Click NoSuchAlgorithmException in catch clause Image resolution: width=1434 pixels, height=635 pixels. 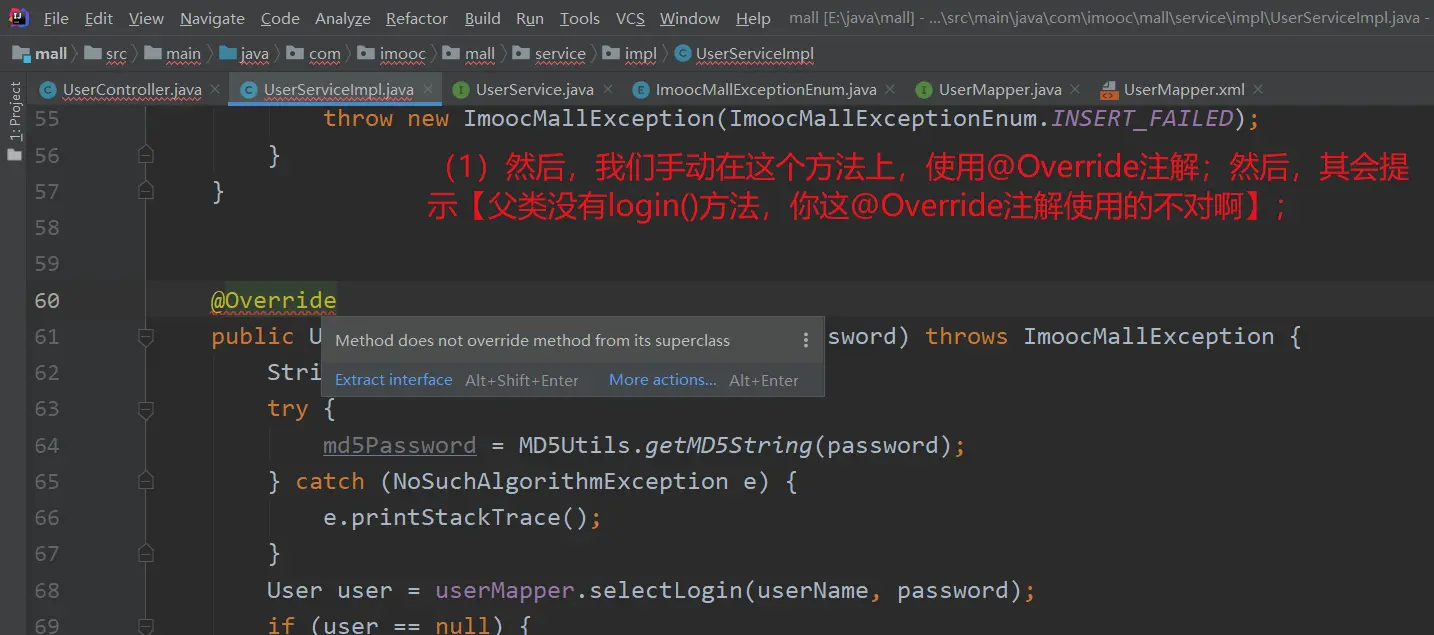pyautogui.click(x=560, y=481)
